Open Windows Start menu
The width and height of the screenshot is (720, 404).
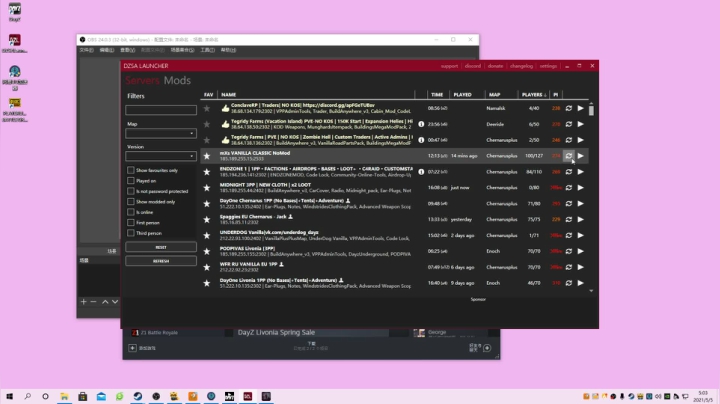(9, 396)
